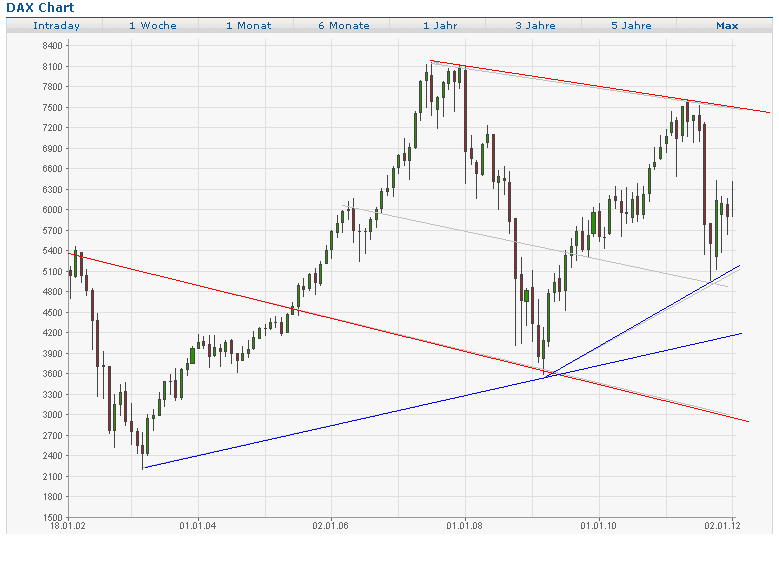Click the 3600 y-axis value
Image resolution: width=779 pixels, height=562 pixels.
click(53, 374)
